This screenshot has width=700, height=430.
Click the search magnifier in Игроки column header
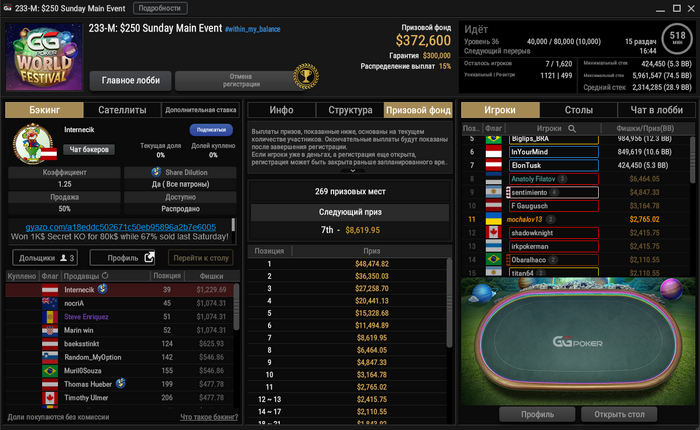point(572,129)
